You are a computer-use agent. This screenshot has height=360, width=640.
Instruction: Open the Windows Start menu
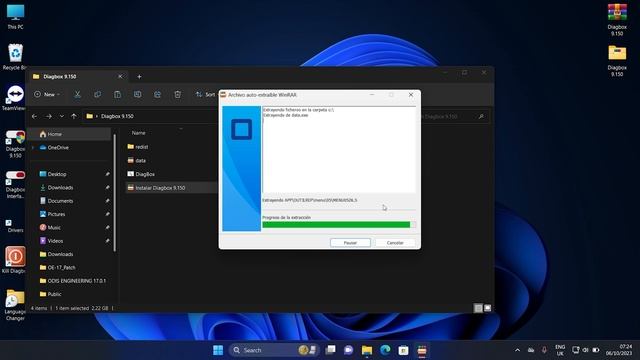(218, 350)
